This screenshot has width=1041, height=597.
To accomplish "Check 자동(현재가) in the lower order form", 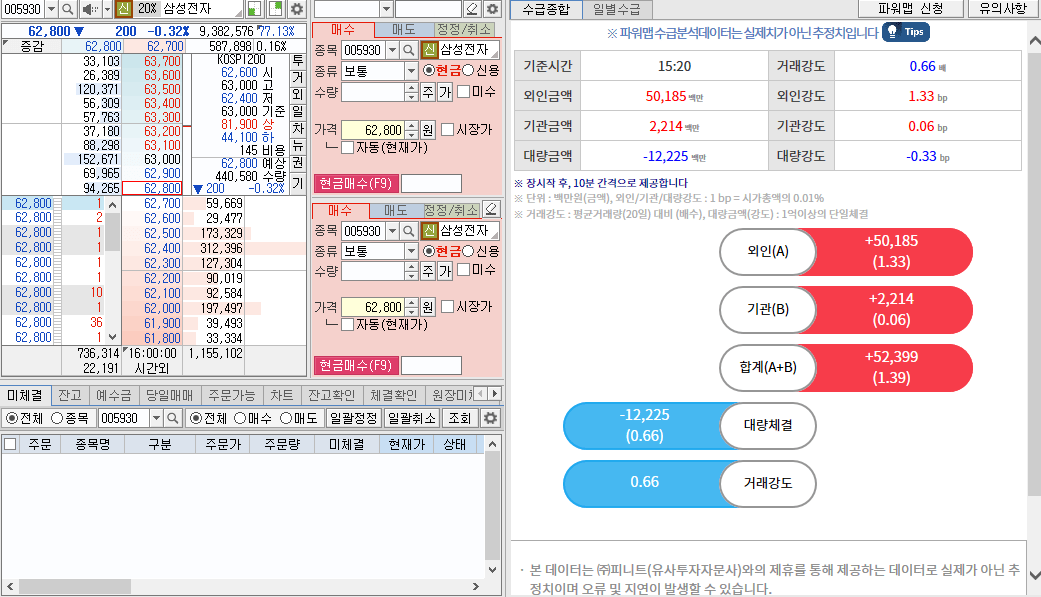I will pos(347,325).
